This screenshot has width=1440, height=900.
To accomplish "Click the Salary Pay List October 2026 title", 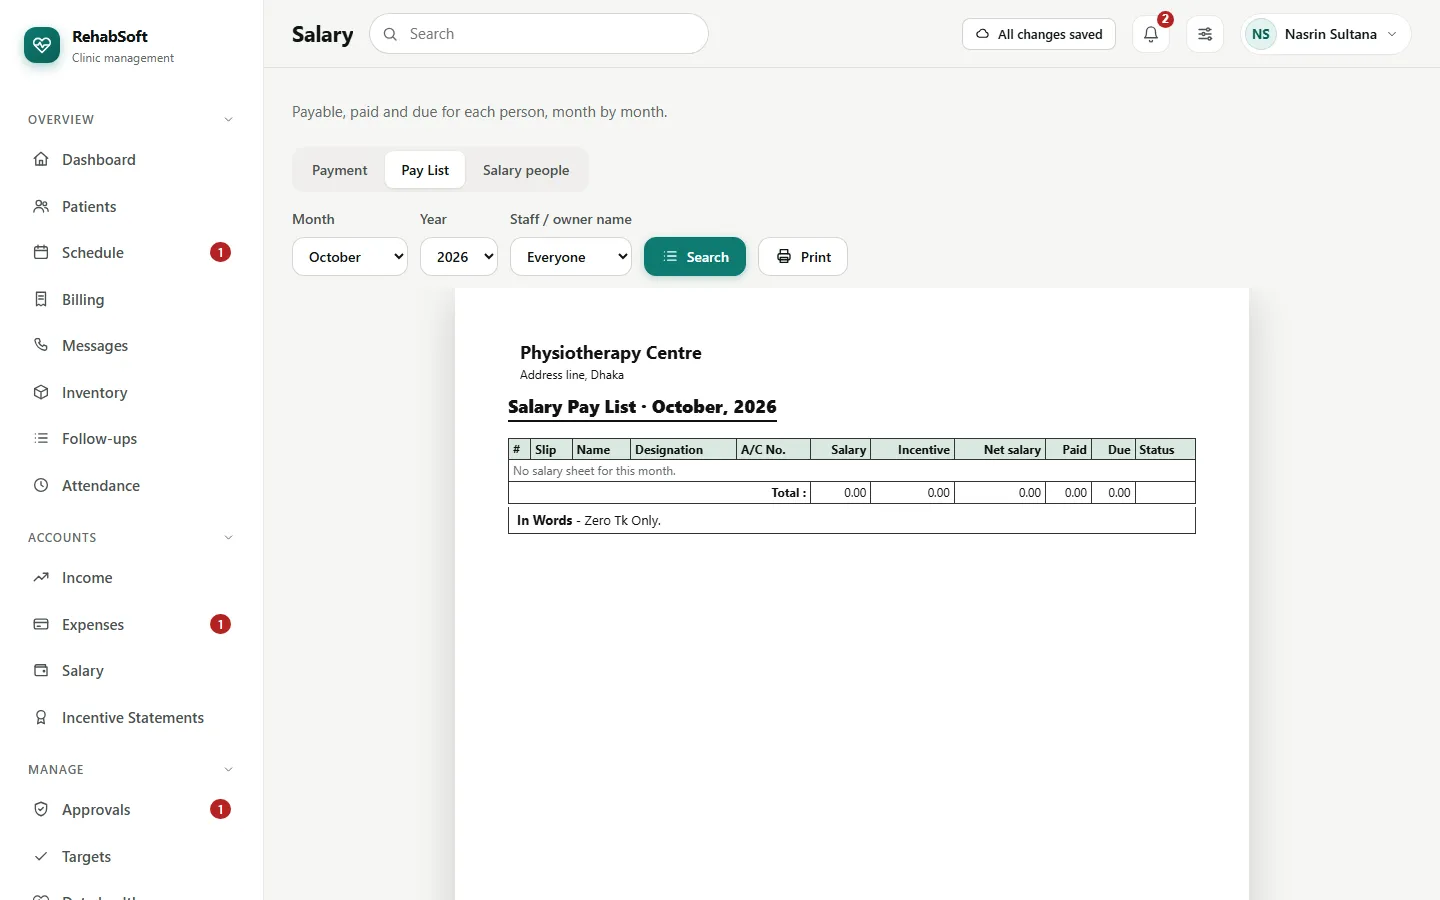I will (642, 407).
